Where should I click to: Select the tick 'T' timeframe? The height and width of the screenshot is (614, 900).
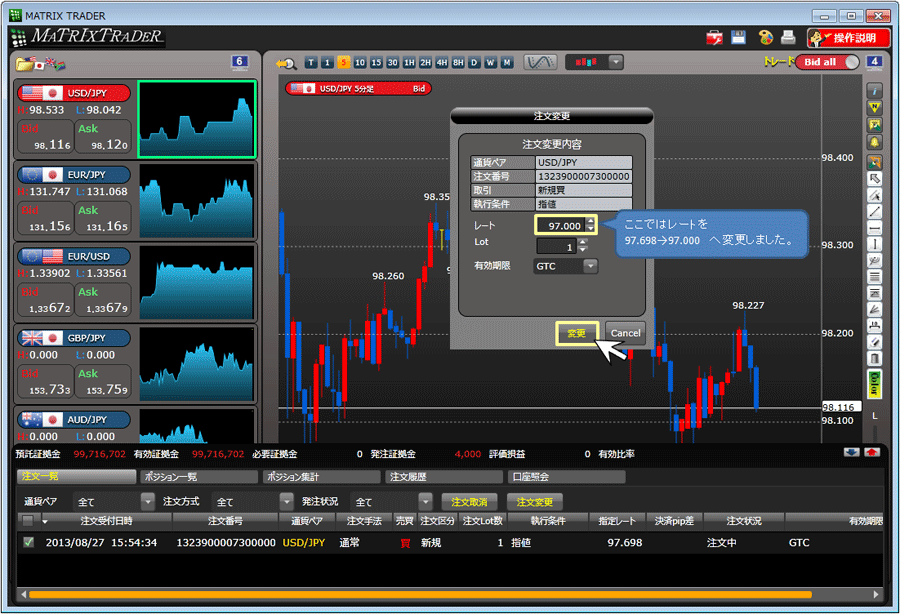tap(311, 63)
